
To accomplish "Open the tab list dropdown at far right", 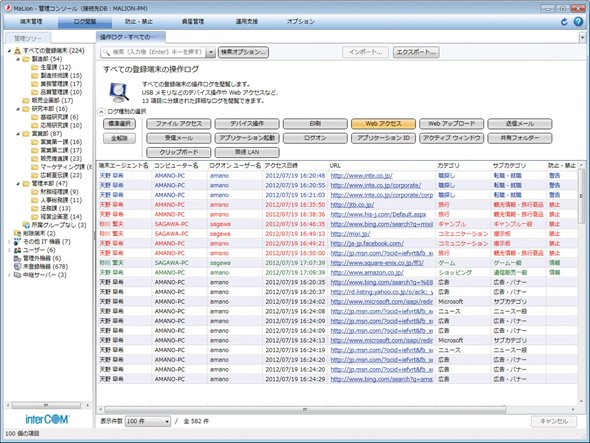I will coord(582,38).
